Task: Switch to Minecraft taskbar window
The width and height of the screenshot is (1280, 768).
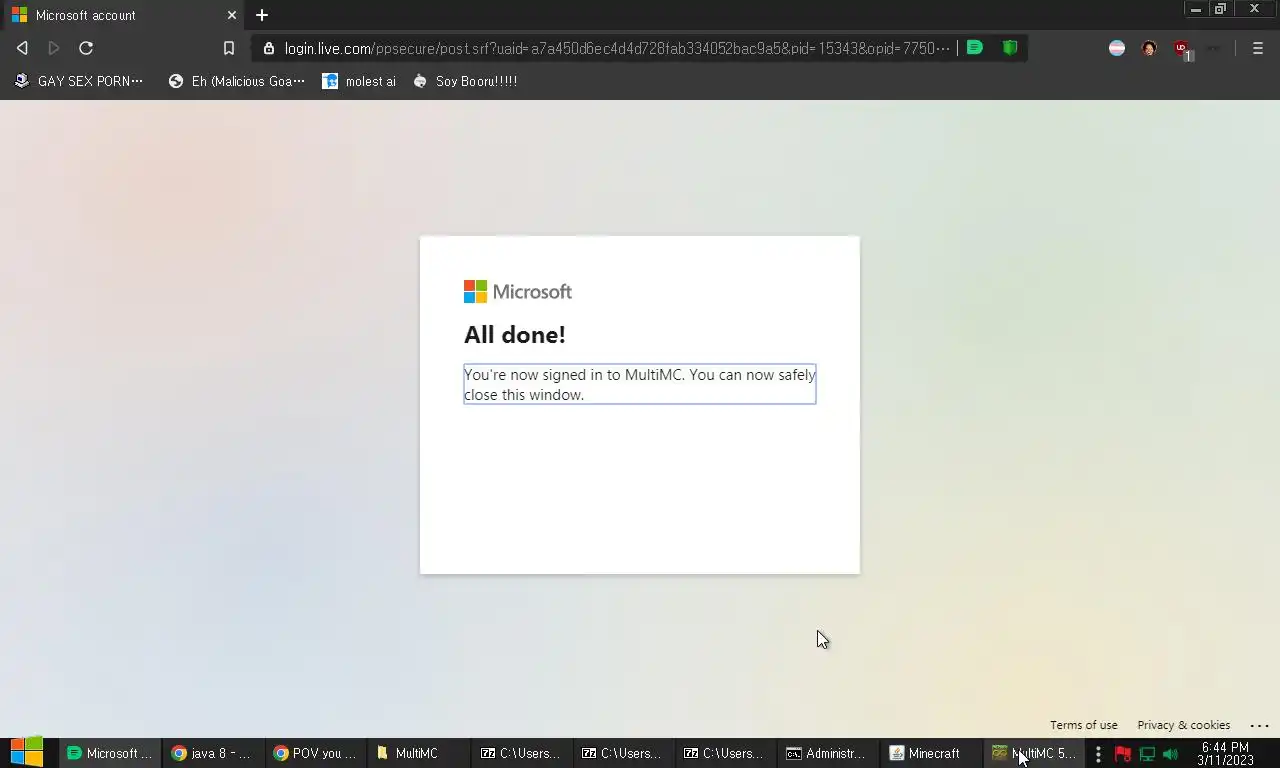Action: [x=930, y=753]
